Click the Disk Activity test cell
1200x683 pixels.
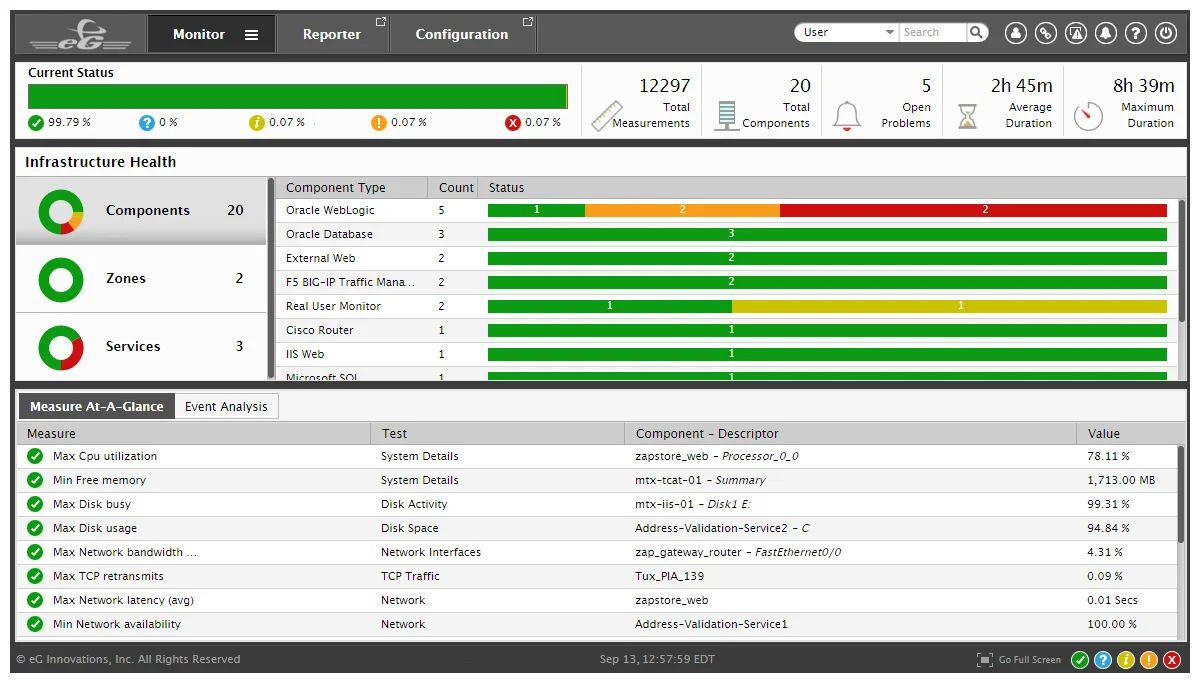(414, 504)
